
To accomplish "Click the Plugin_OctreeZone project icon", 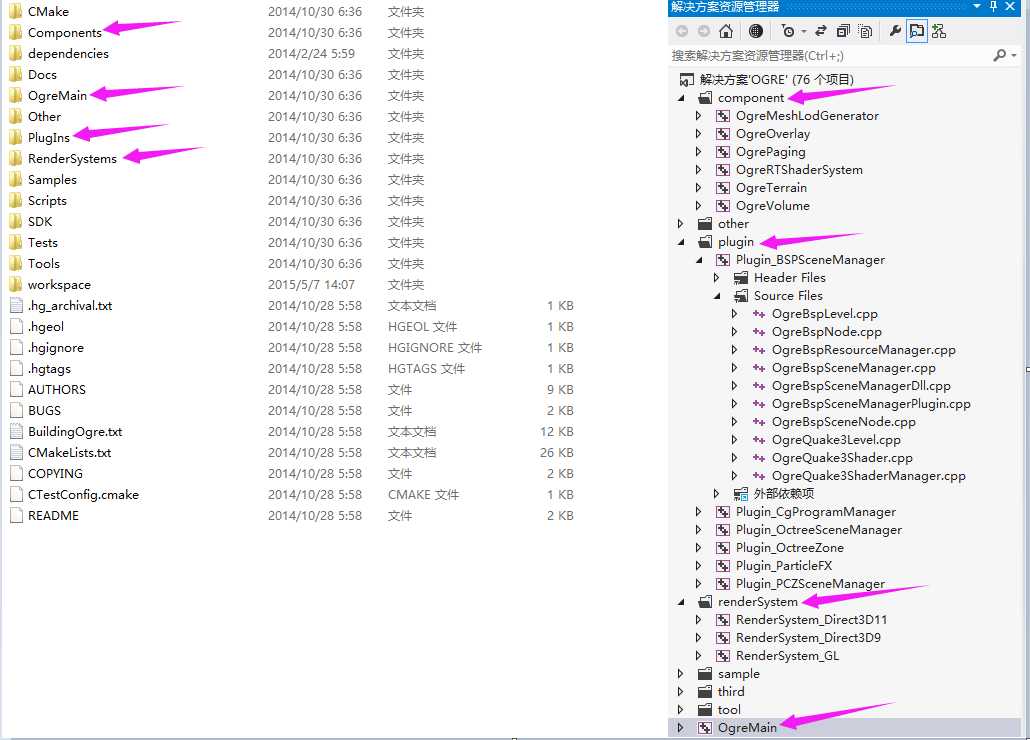I will [723, 548].
